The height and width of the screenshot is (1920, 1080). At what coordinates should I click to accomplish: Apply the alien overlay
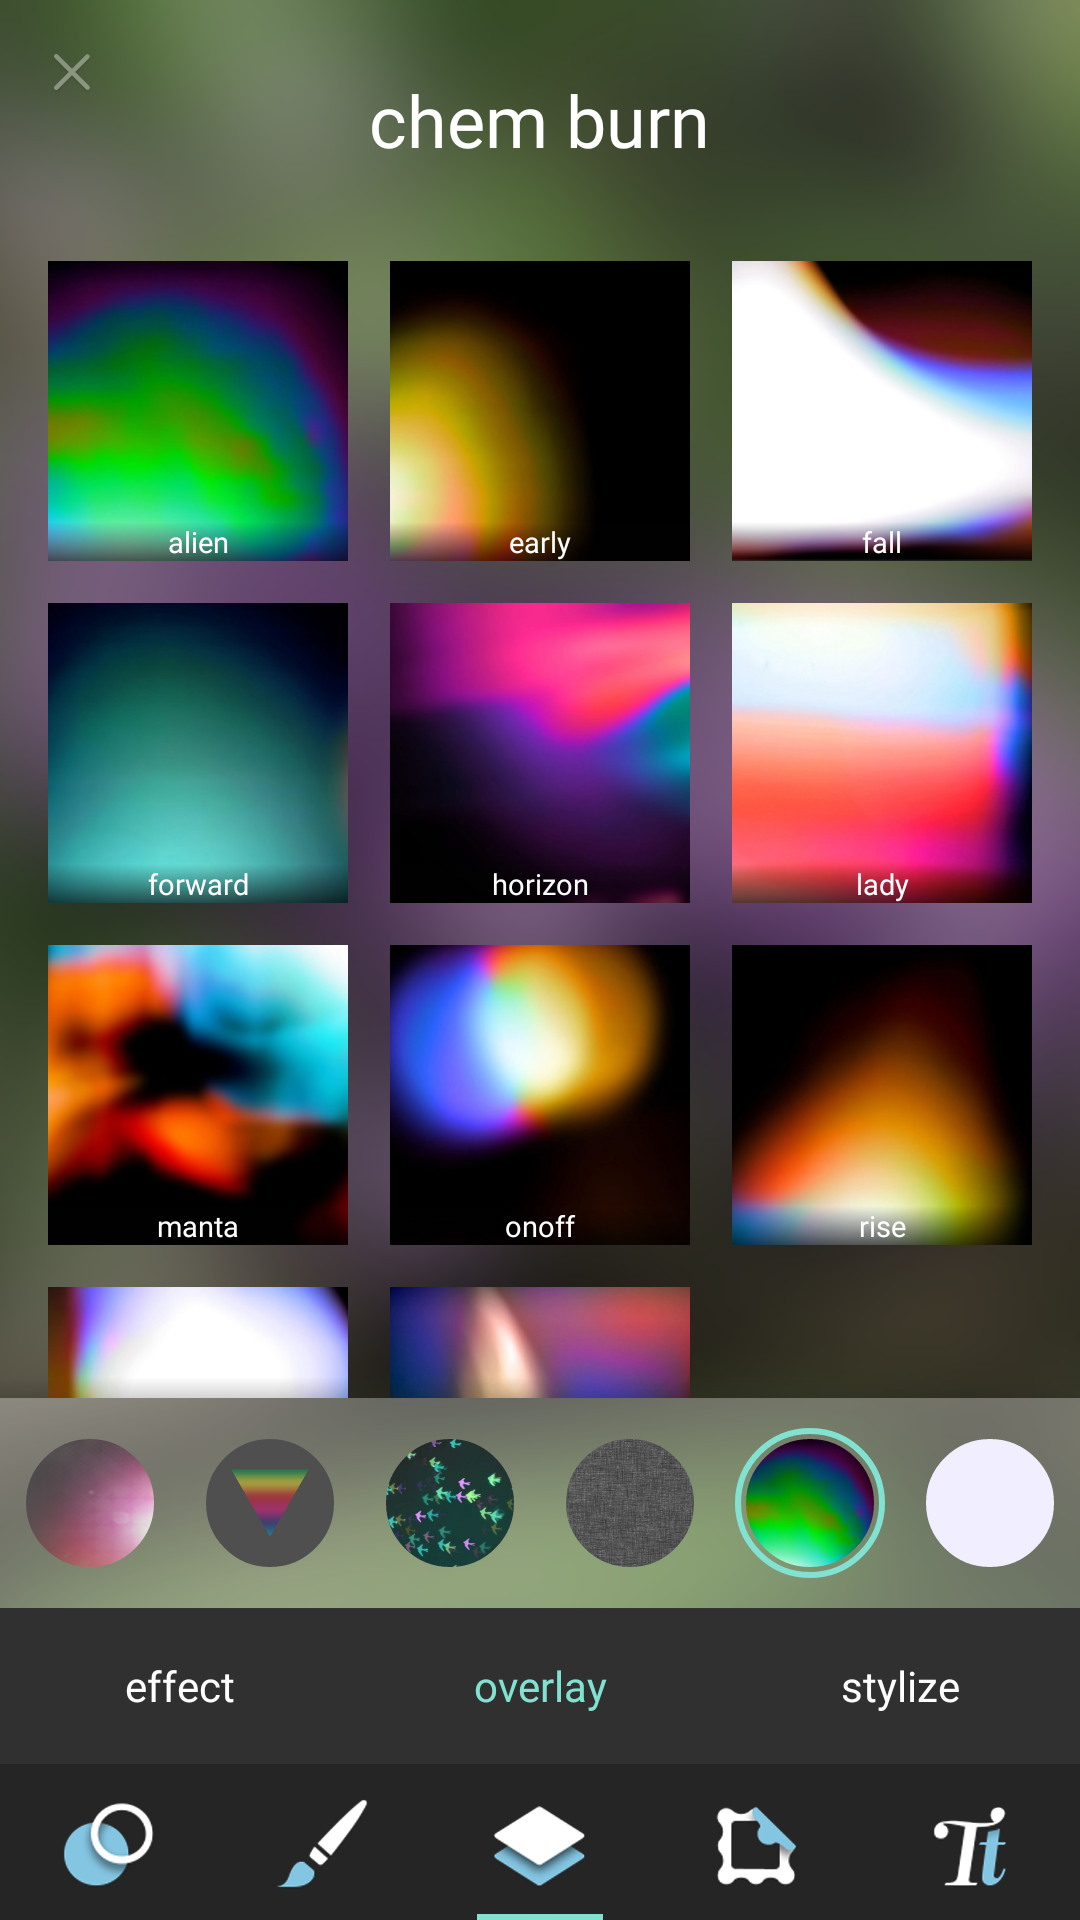tap(198, 410)
